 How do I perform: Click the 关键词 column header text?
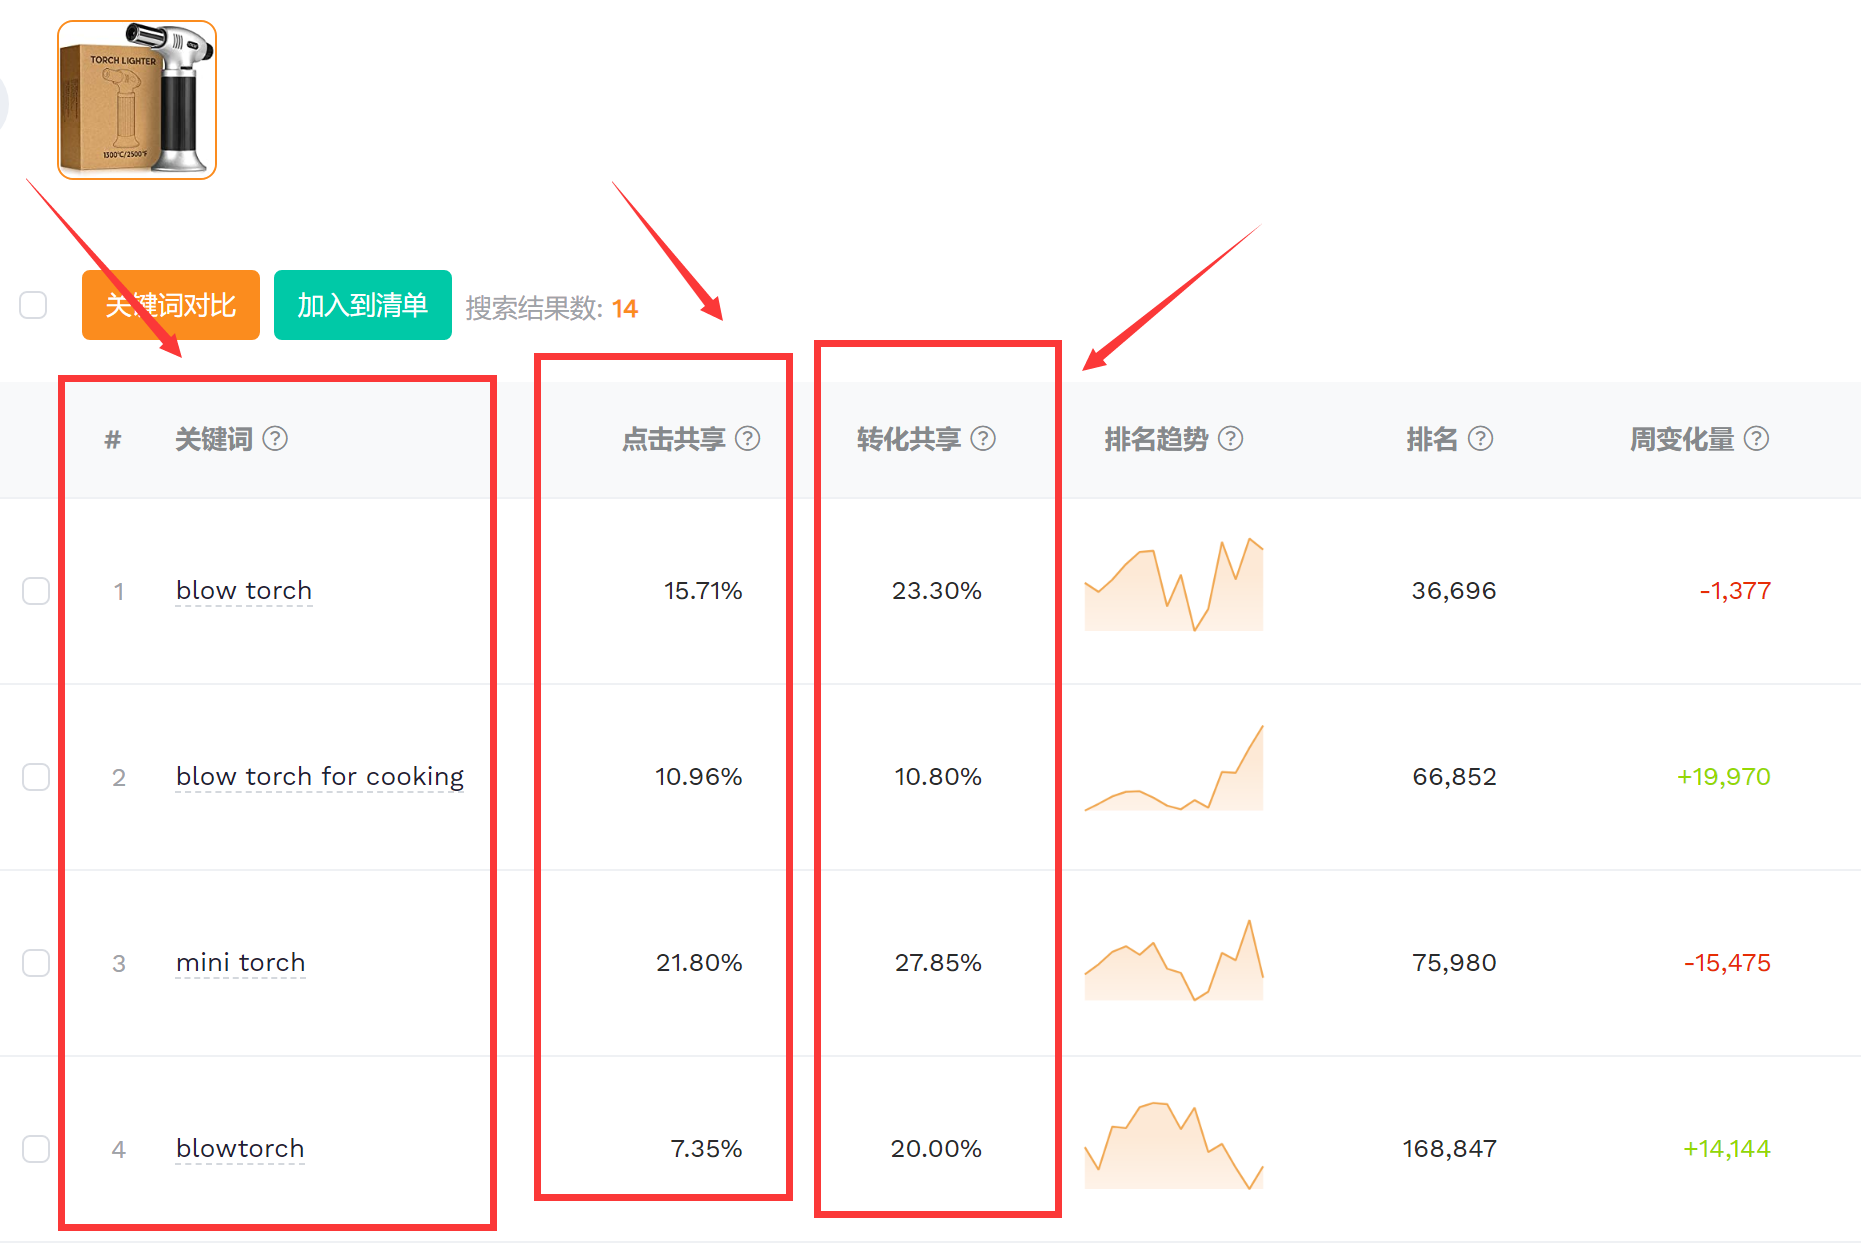pos(214,439)
